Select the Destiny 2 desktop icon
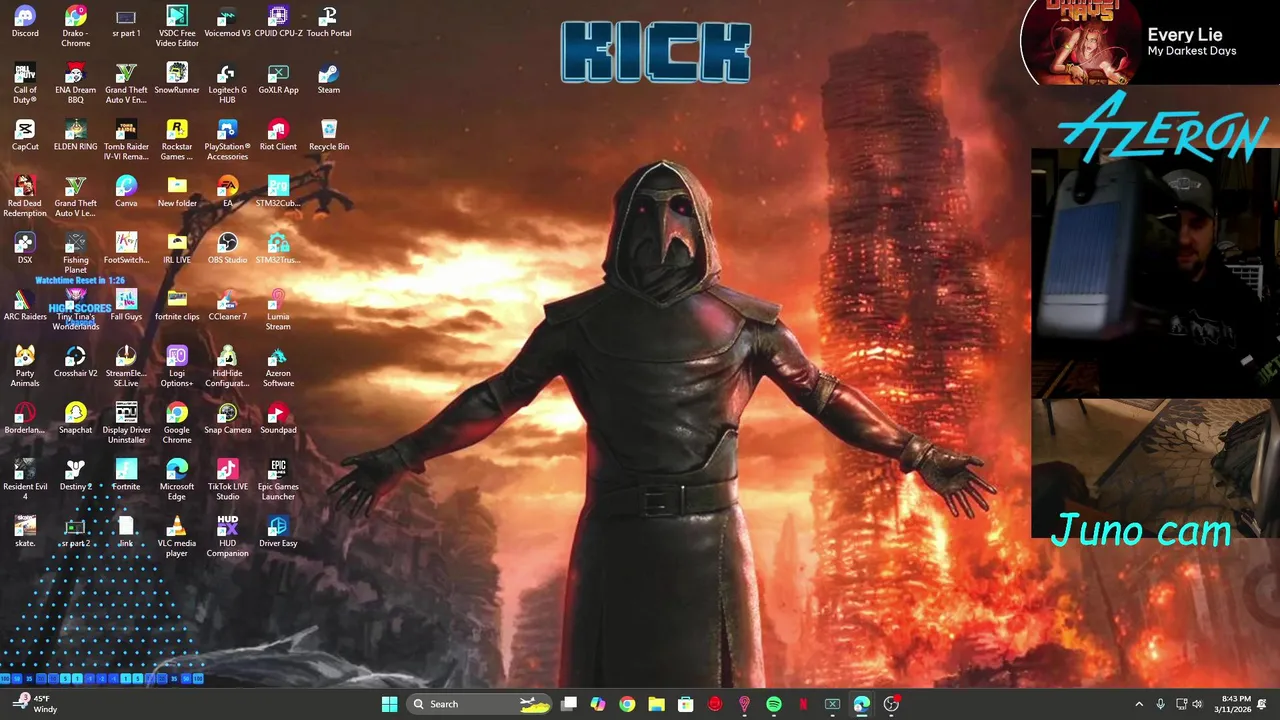 click(76, 476)
